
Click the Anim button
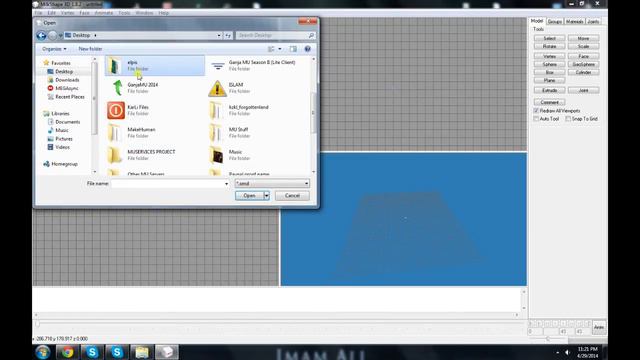pos(599,327)
